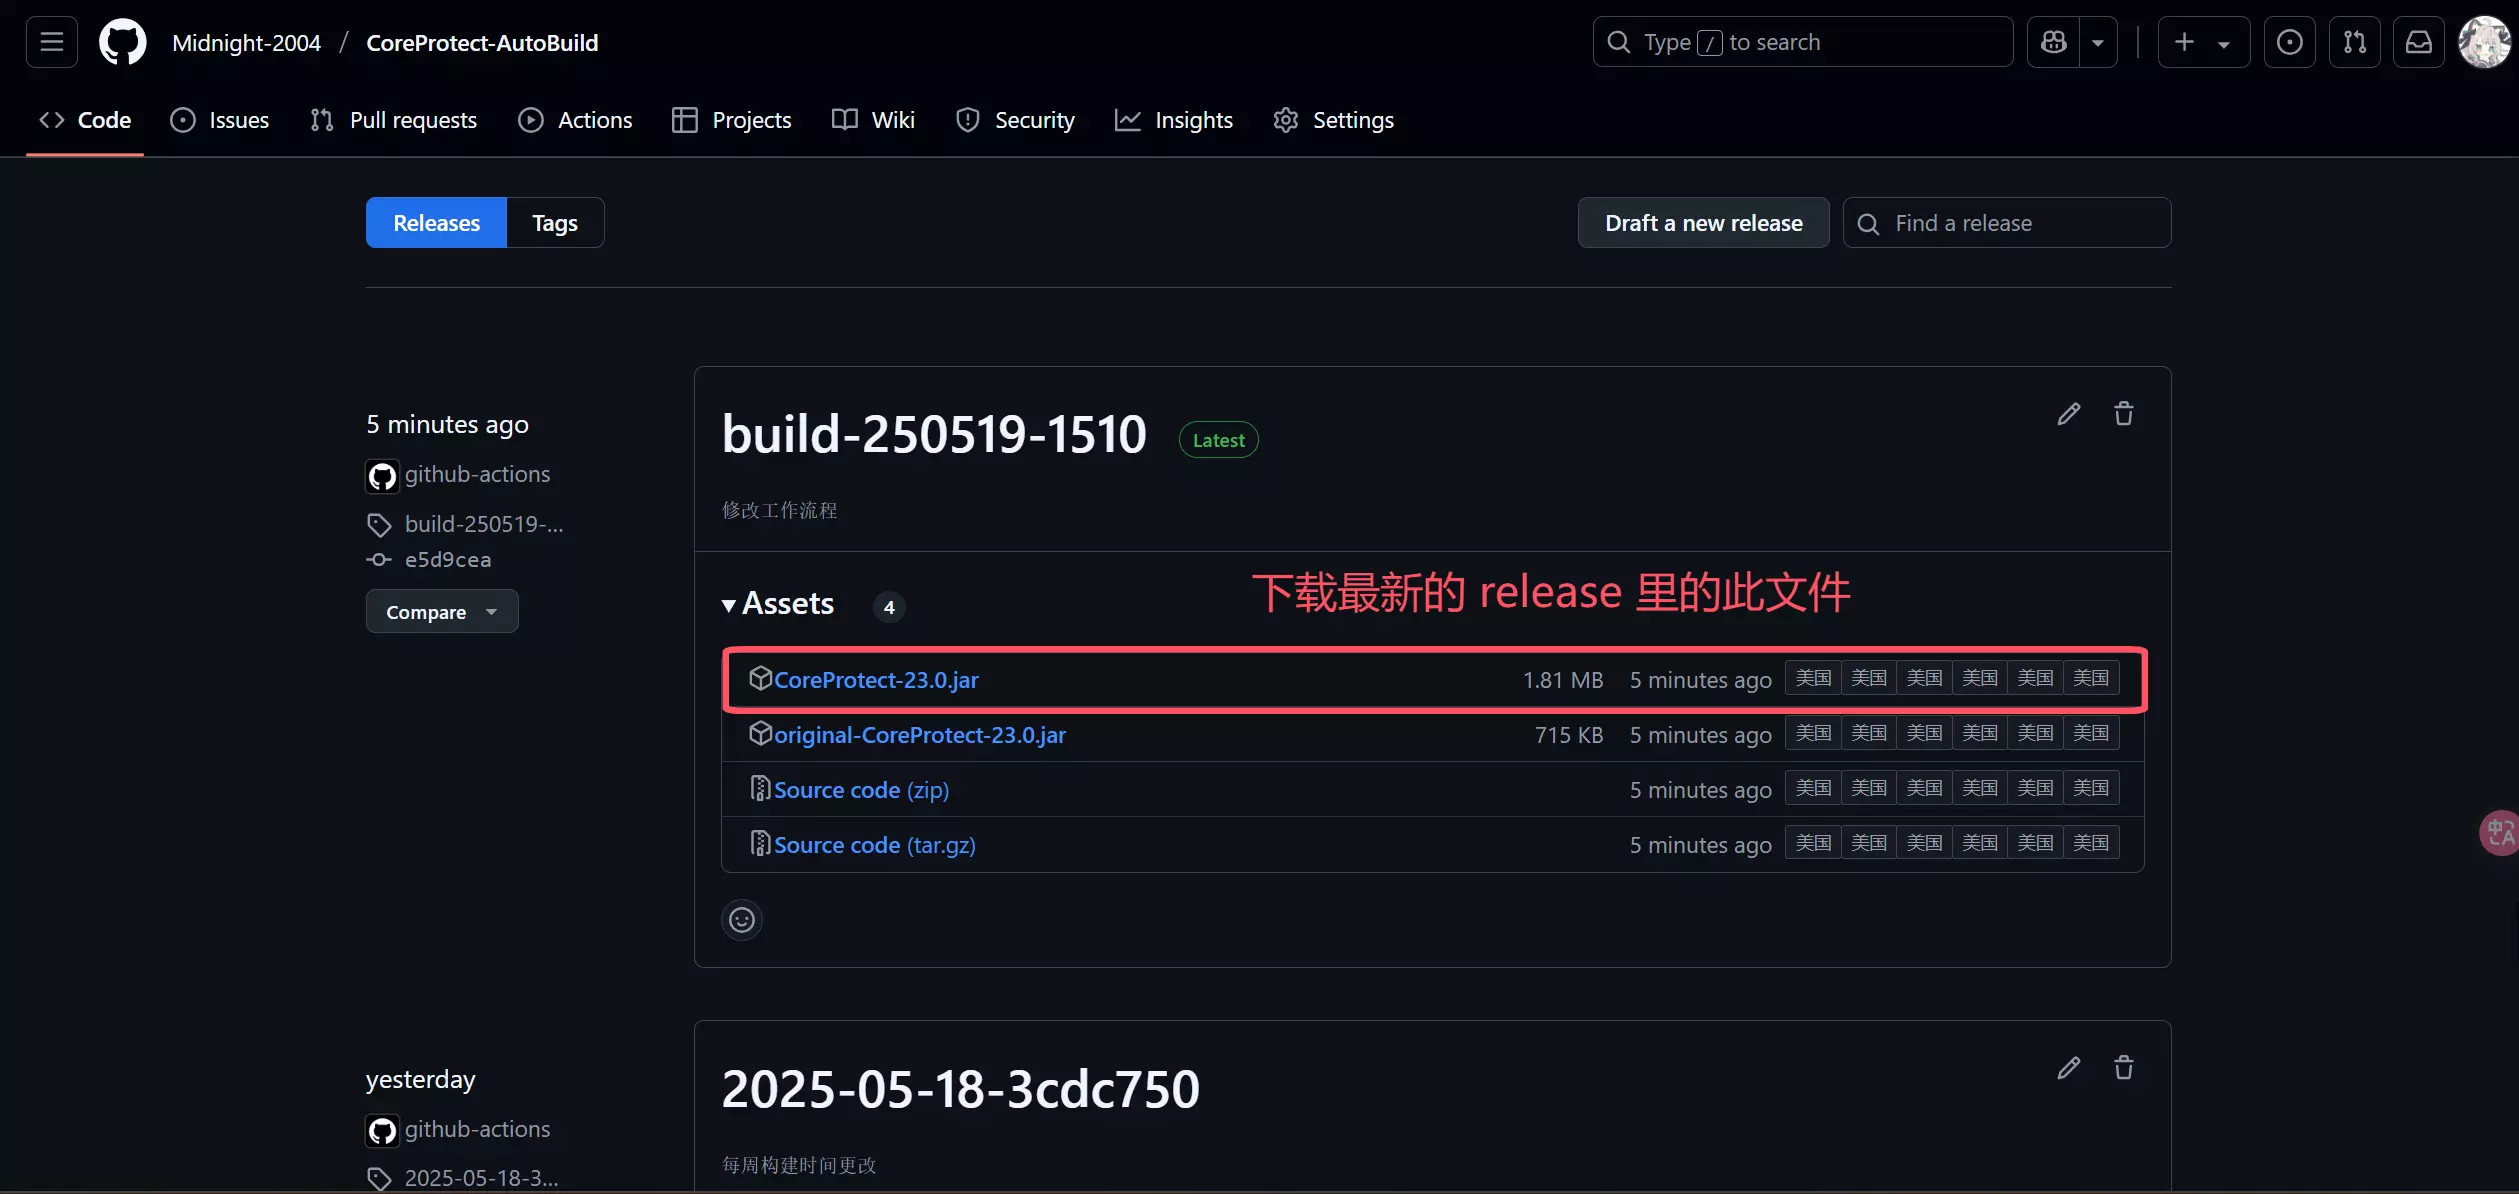The width and height of the screenshot is (2519, 1194).
Task: Download Source code (zip)
Action: click(x=861, y=790)
